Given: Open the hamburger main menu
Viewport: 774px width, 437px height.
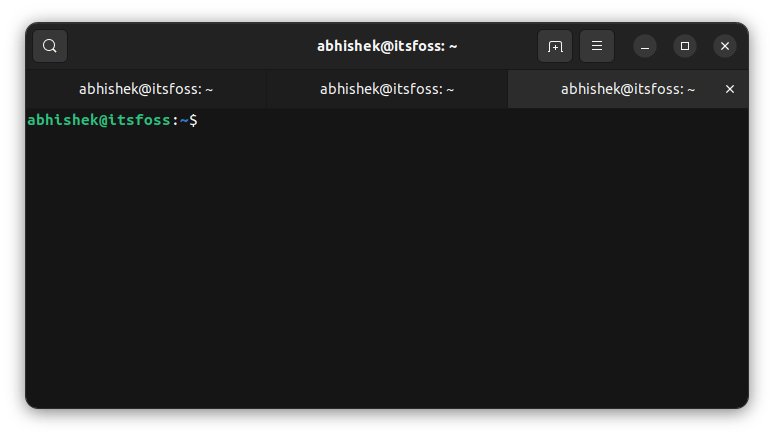Looking at the screenshot, I should [597, 46].
